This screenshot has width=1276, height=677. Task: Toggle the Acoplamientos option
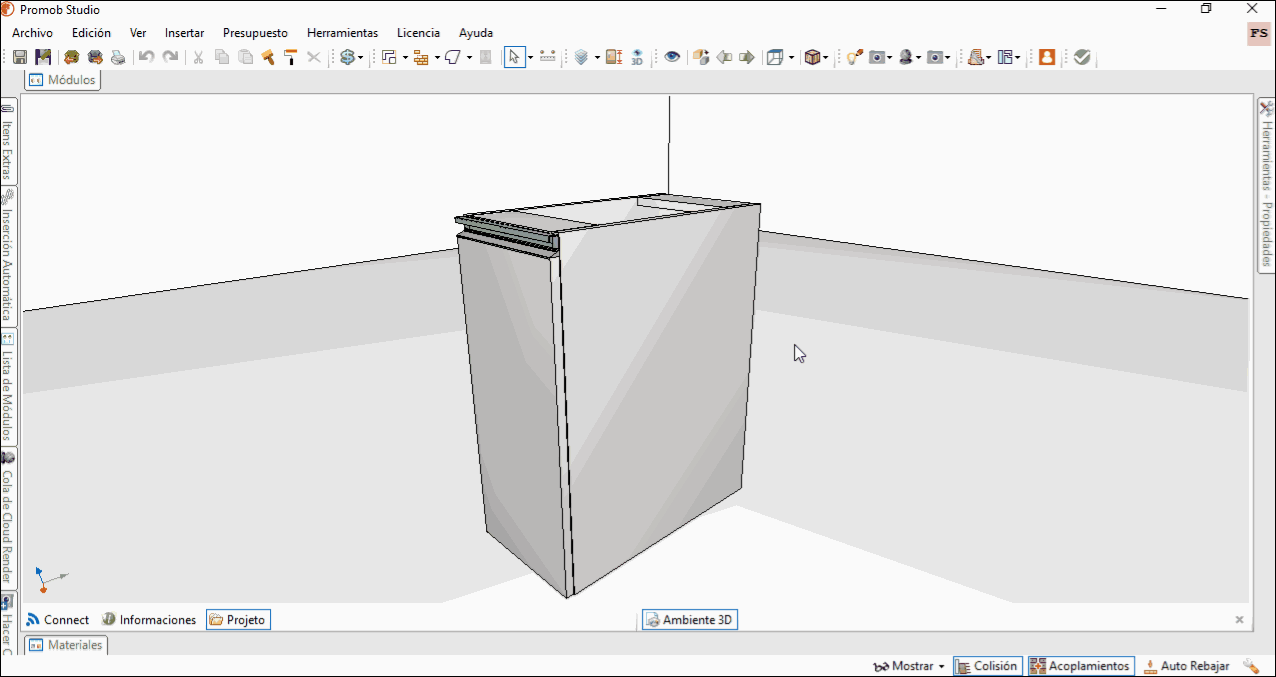coord(1081,666)
